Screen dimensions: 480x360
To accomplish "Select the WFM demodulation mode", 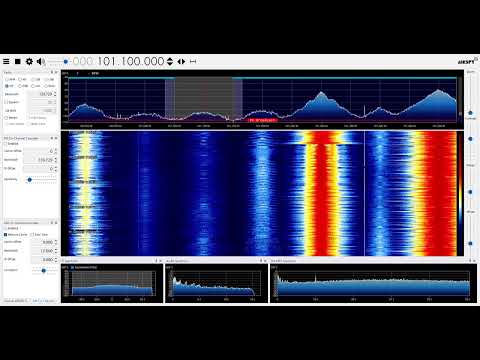I will point(9,86).
